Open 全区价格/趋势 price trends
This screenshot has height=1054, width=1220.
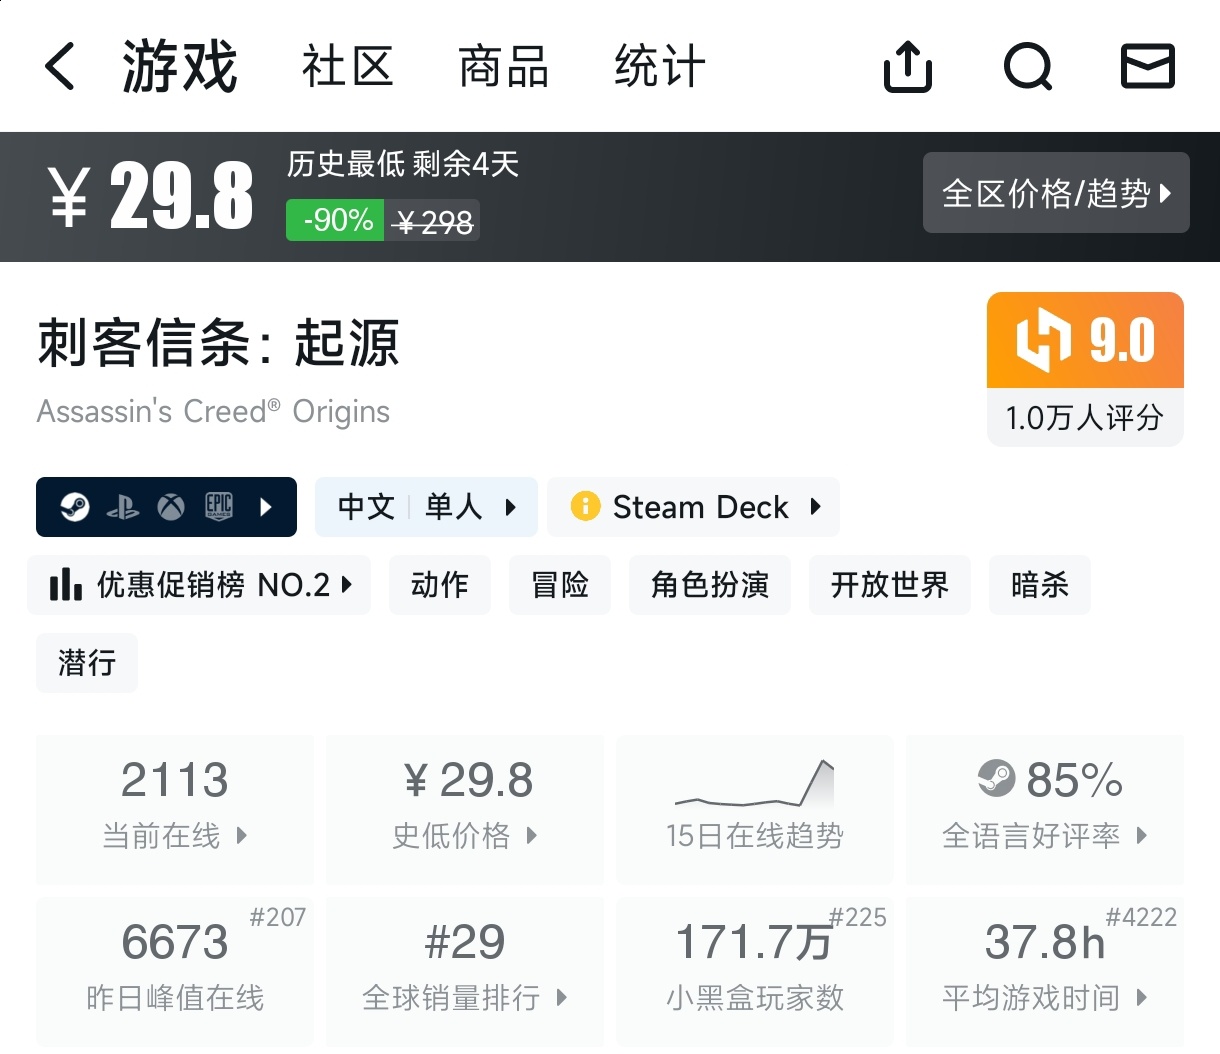point(1055,193)
